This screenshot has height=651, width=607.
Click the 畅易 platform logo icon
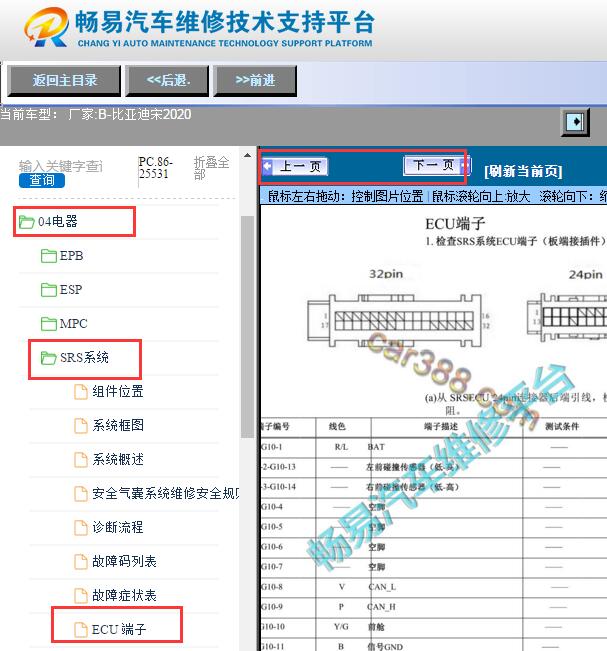[47, 27]
